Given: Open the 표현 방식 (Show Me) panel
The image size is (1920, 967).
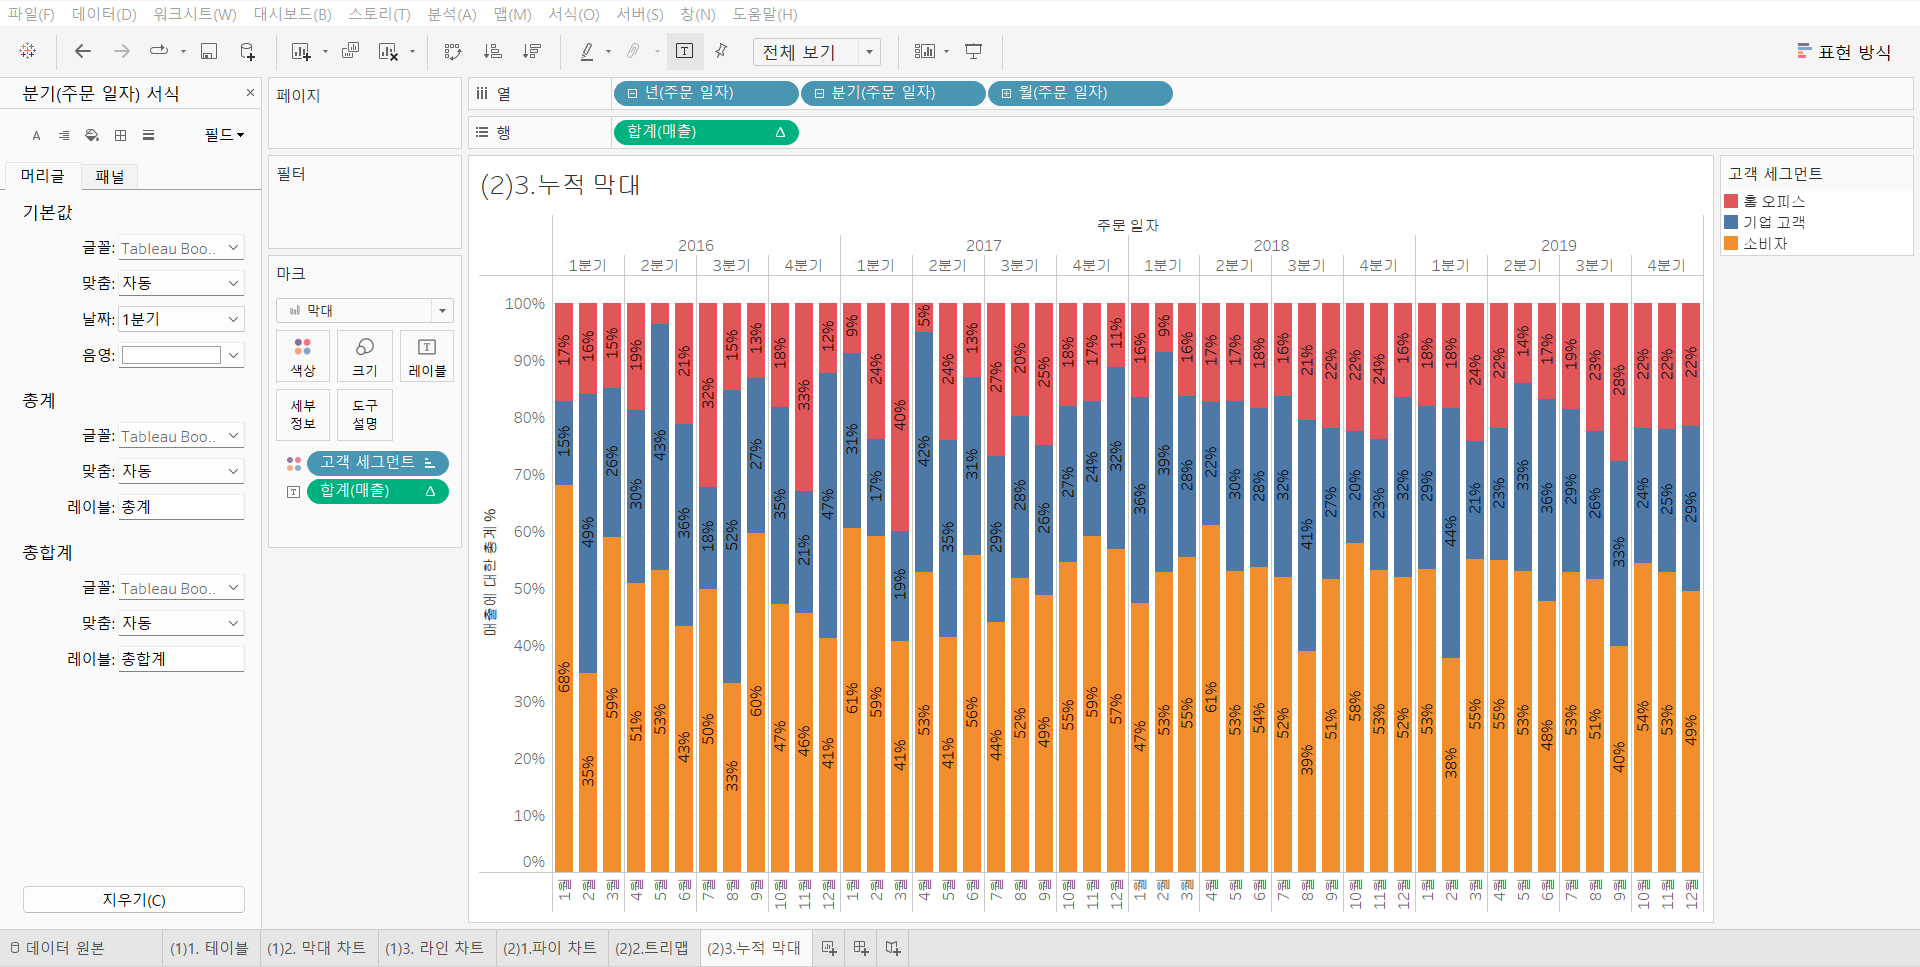Looking at the screenshot, I should 1844,52.
